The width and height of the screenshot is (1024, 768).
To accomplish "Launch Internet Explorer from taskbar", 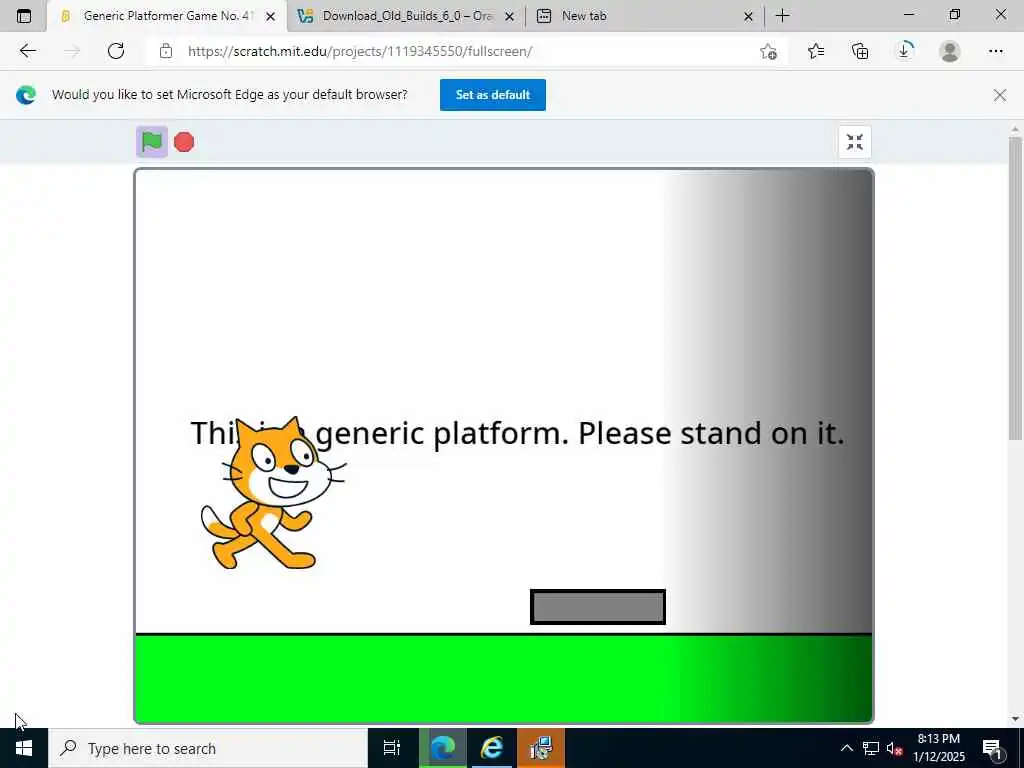I will click(492, 748).
